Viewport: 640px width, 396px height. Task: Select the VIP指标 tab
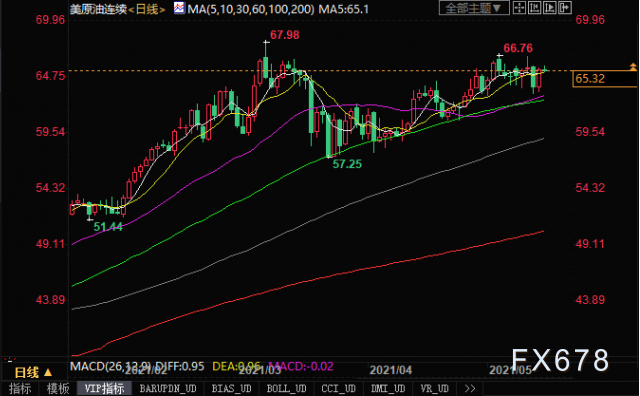pyautogui.click(x=104, y=389)
